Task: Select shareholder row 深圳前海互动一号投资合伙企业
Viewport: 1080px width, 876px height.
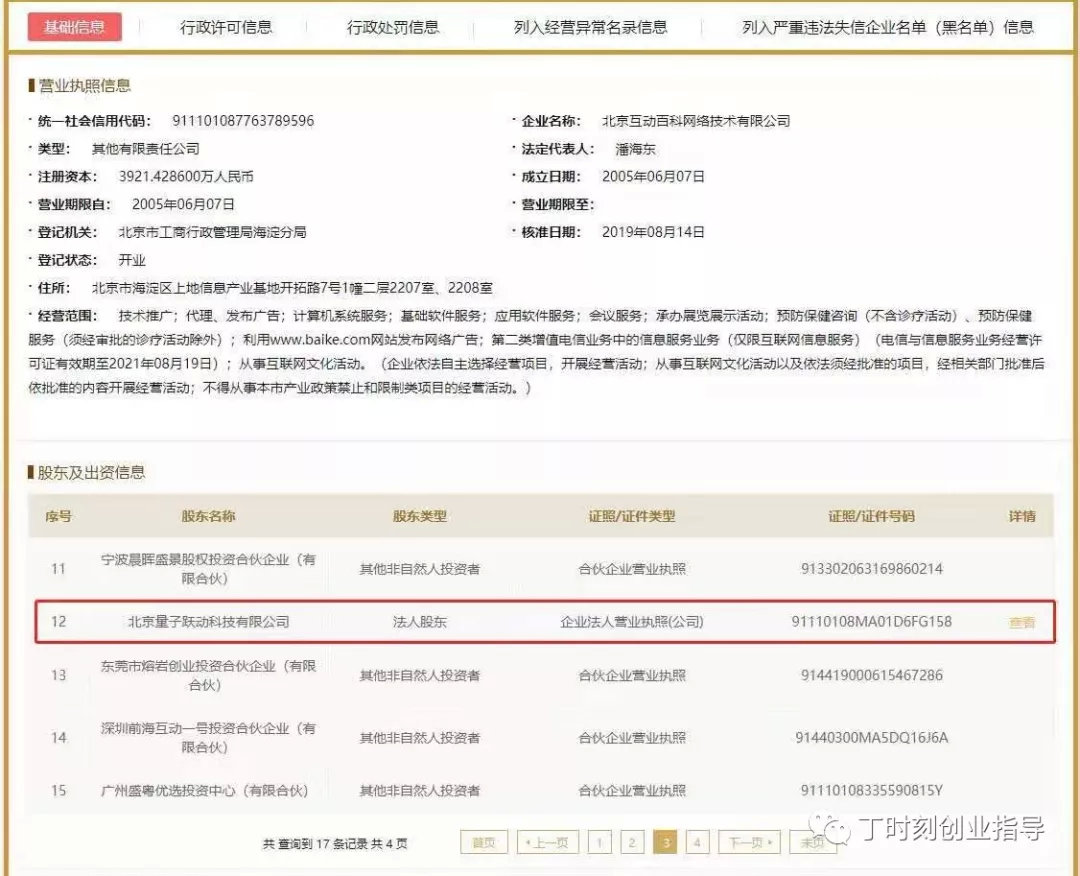Action: pos(208,738)
